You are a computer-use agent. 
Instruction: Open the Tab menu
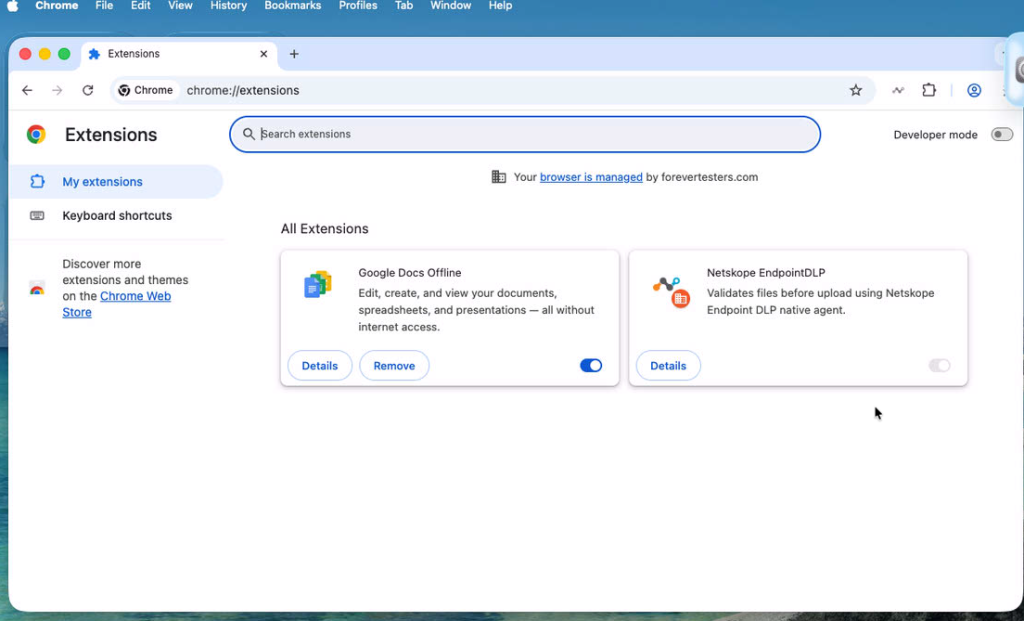click(404, 6)
